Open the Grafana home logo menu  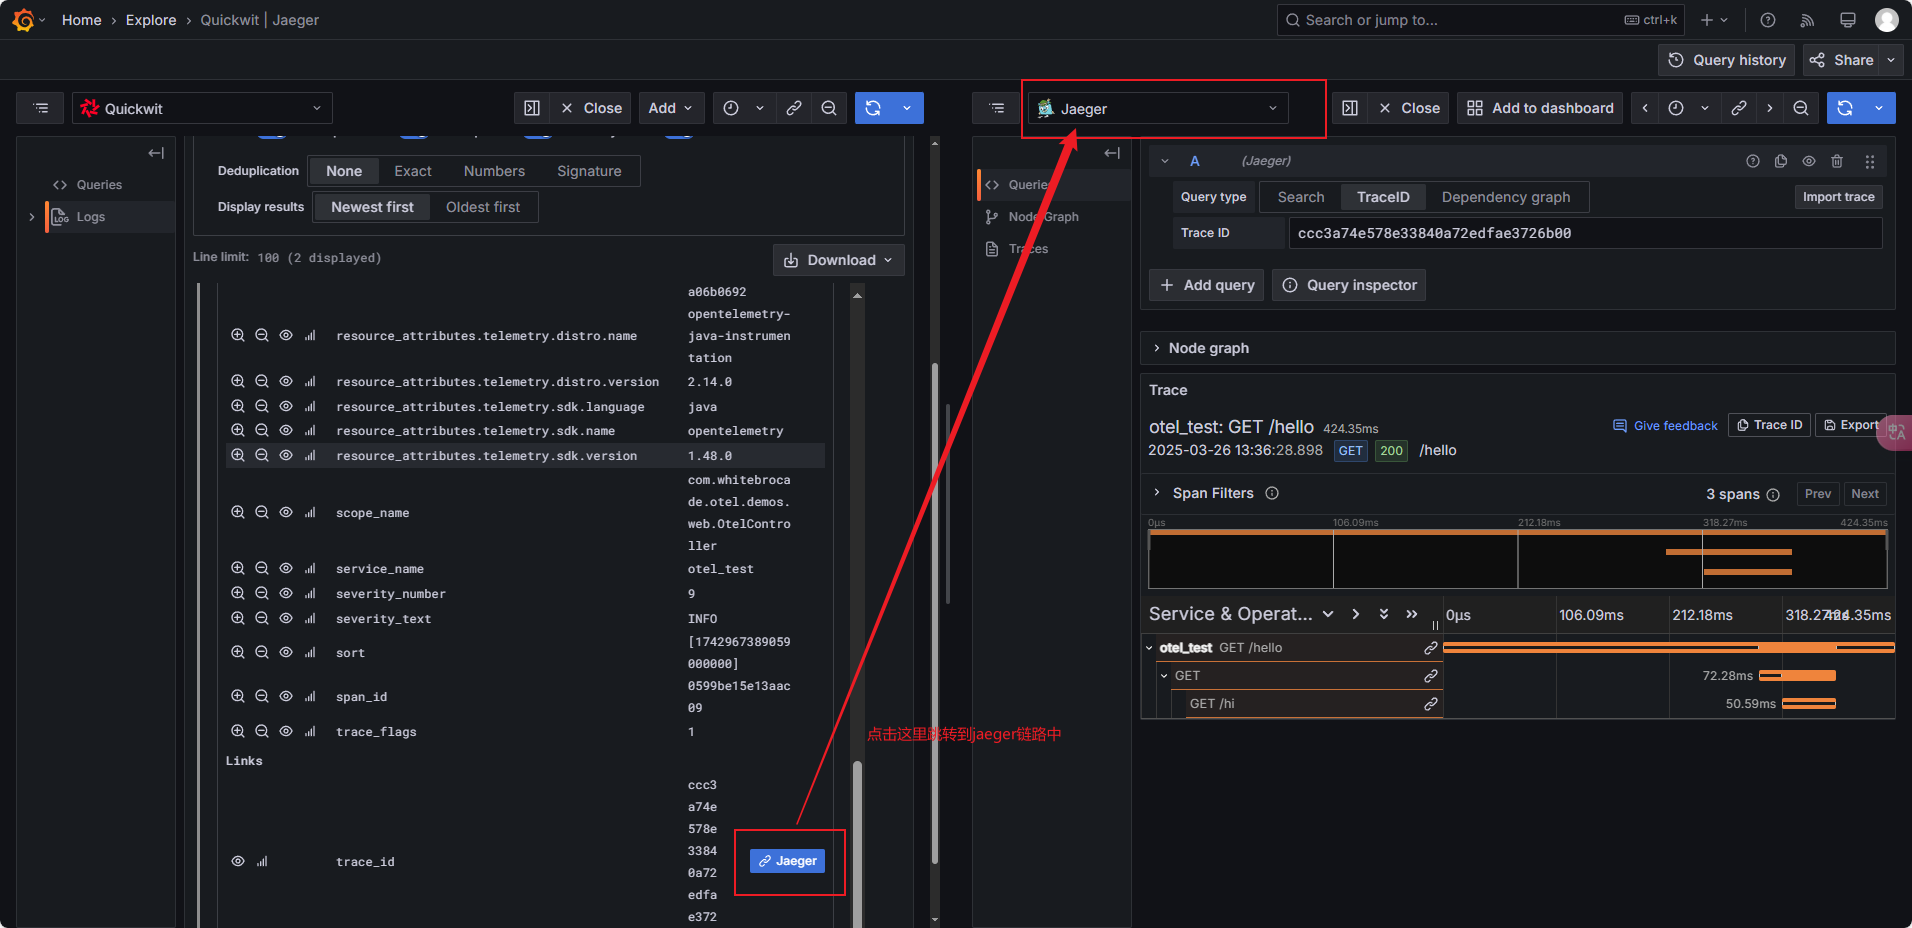tap(23, 20)
